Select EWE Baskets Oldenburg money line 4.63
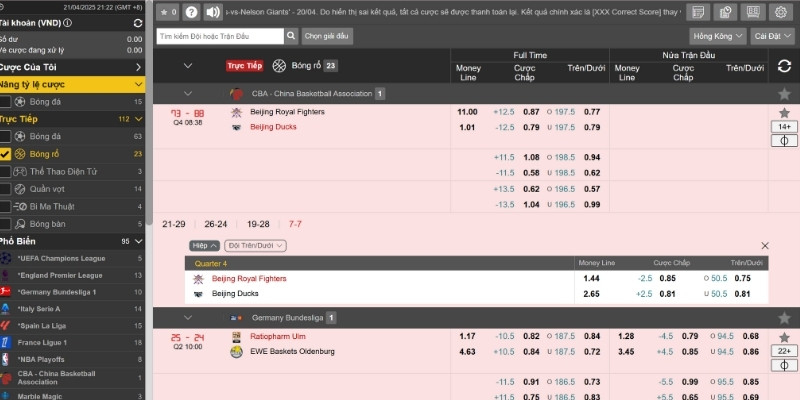 [467, 352]
